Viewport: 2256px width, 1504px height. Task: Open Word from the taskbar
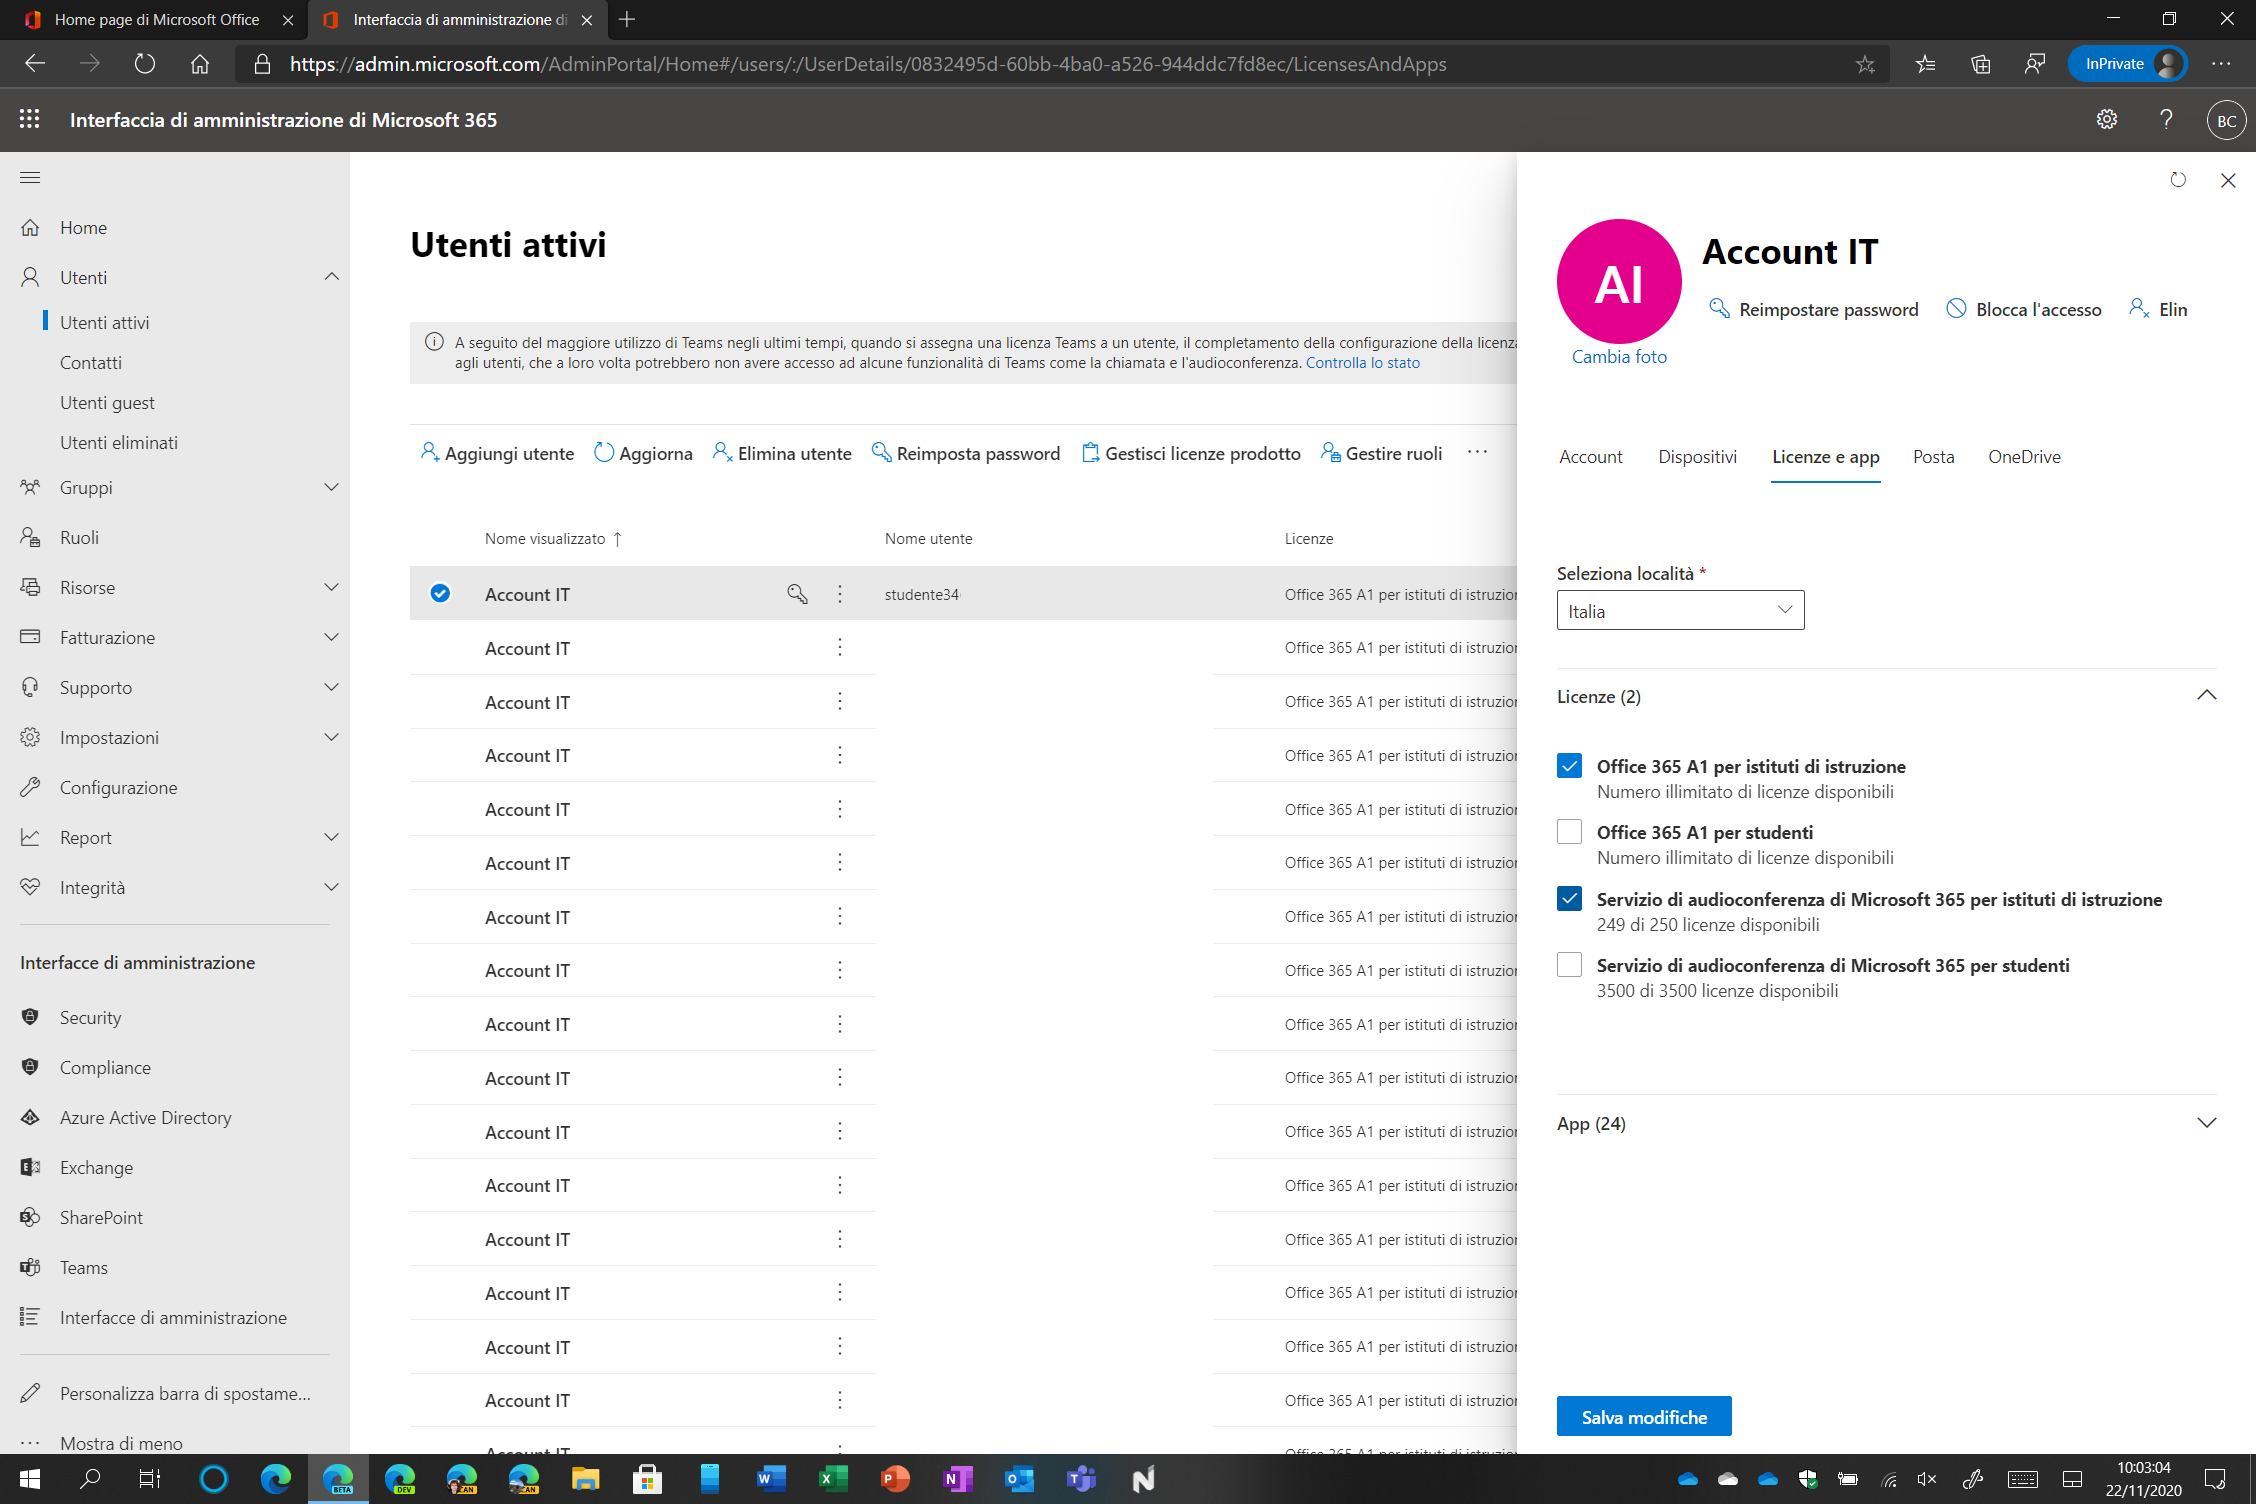pos(771,1478)
